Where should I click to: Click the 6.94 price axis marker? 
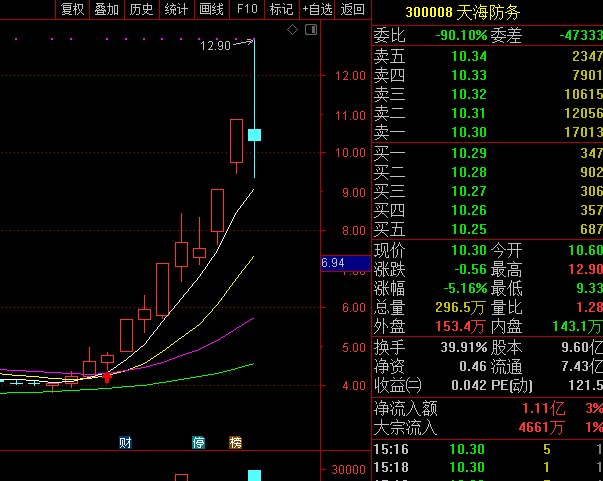333,263
